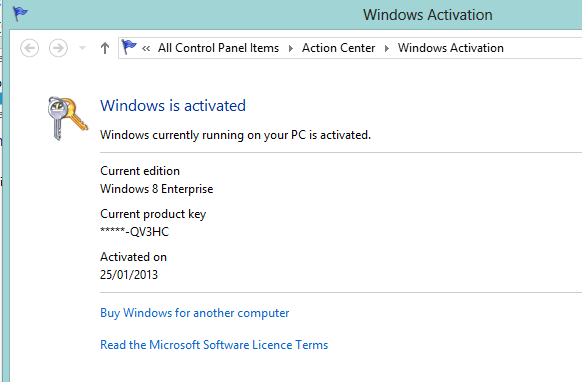Click the Current product key label
The height and width of the screenshot is (382, 582).
[x=153, y=214]
